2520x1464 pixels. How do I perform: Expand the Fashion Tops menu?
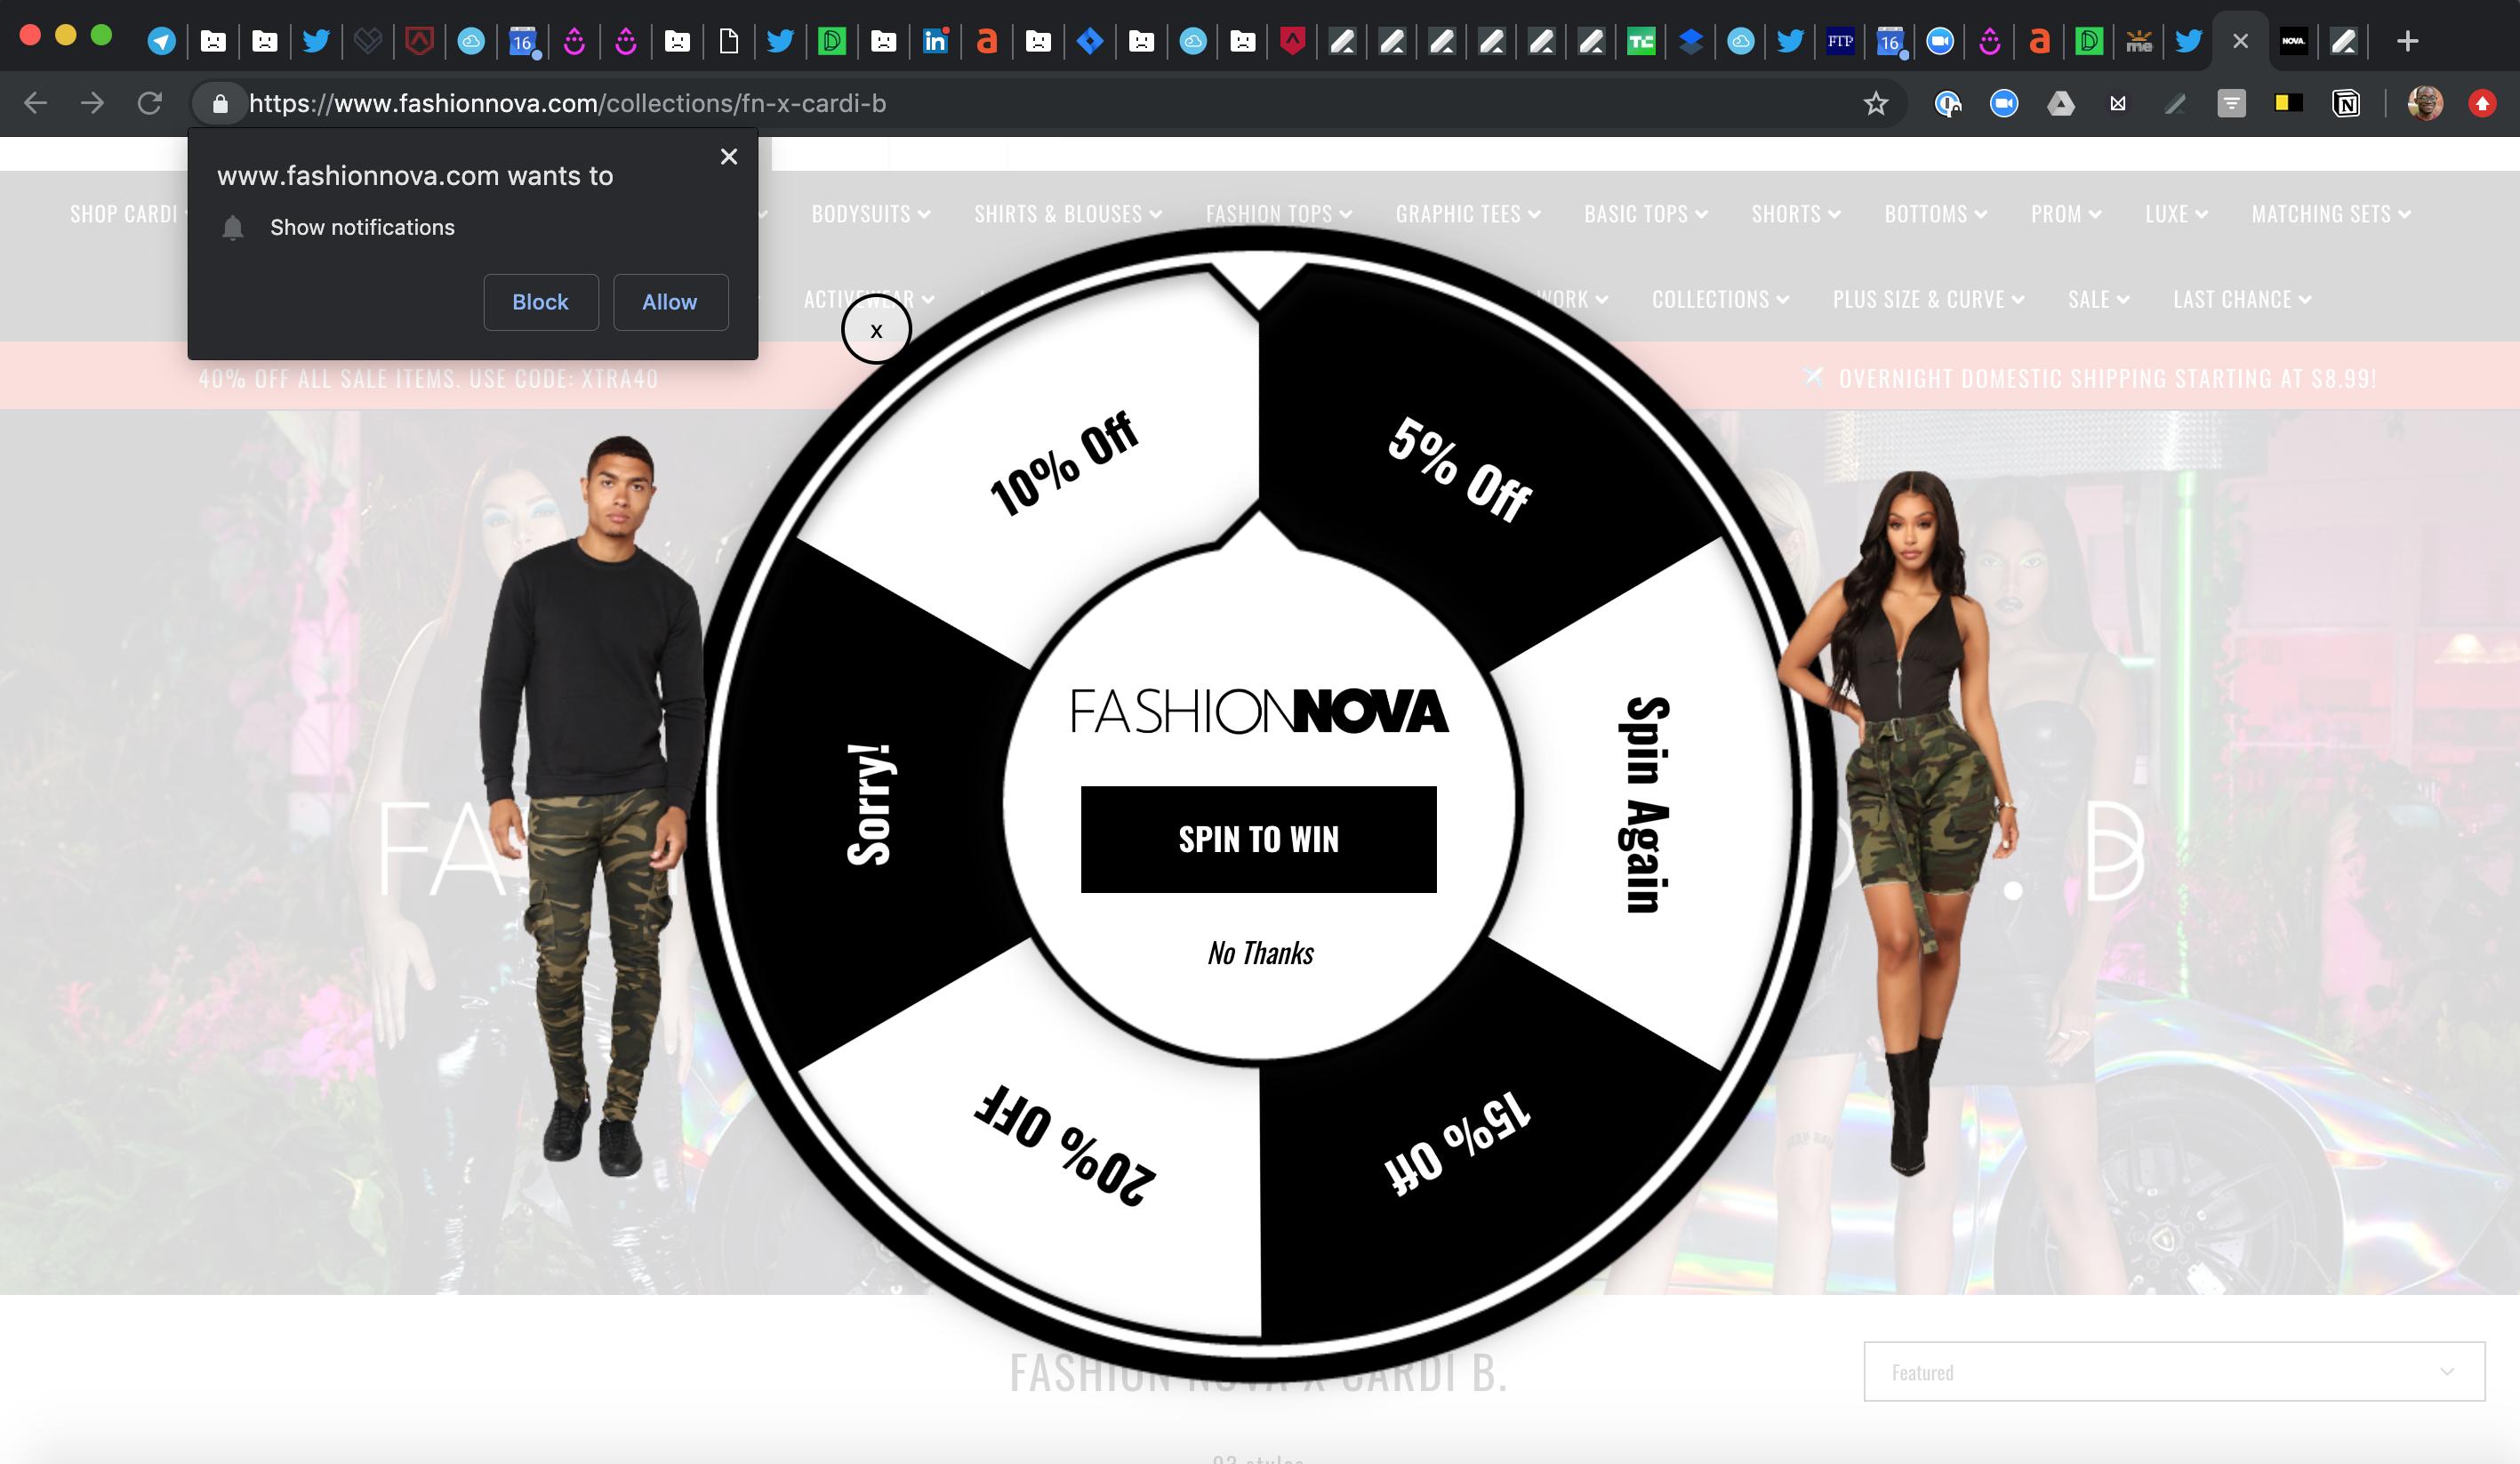tap(1279, 214)
